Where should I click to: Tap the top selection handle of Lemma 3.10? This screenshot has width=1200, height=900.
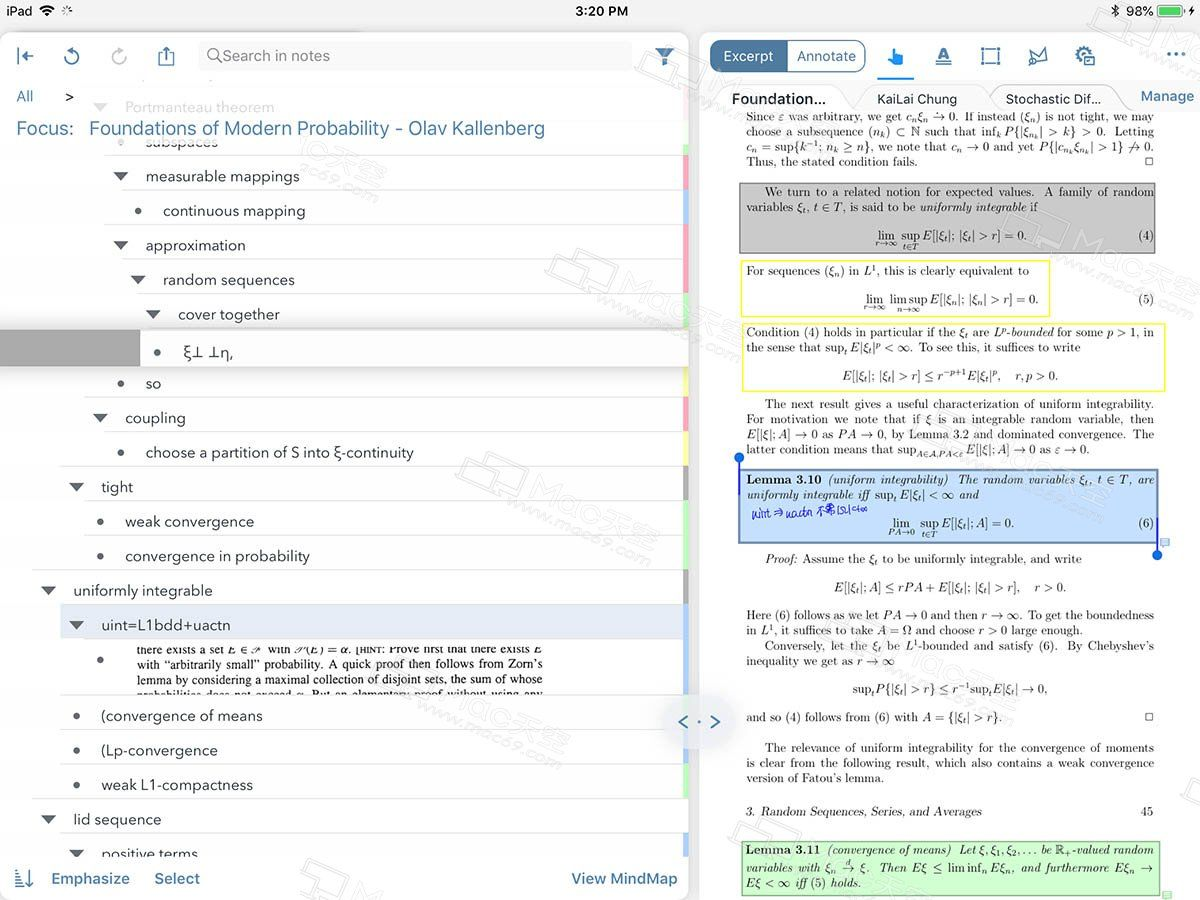pyautogui.click(x=740, y=458)
